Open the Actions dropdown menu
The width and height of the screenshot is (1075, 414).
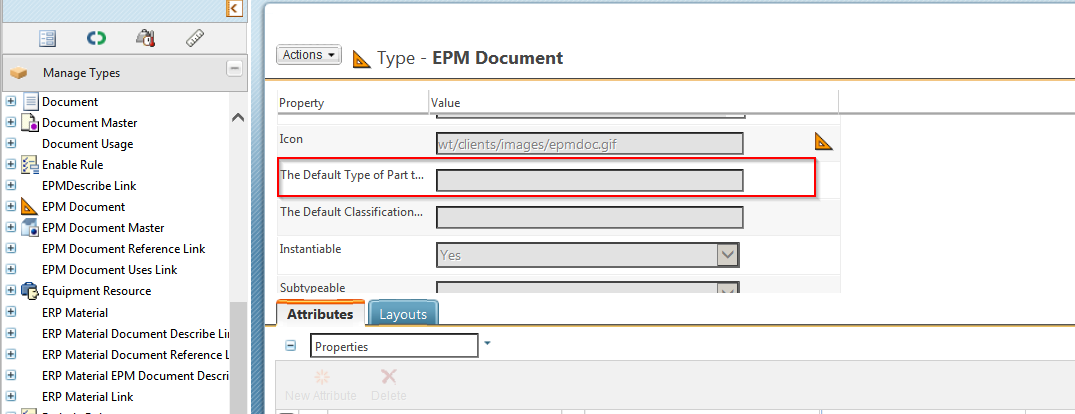(309, 55)
